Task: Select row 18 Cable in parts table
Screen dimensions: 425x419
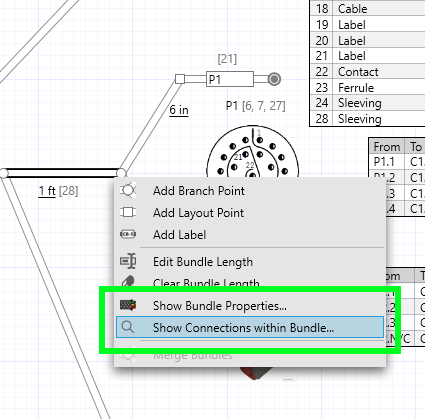Action: click(x=367, y=9)
